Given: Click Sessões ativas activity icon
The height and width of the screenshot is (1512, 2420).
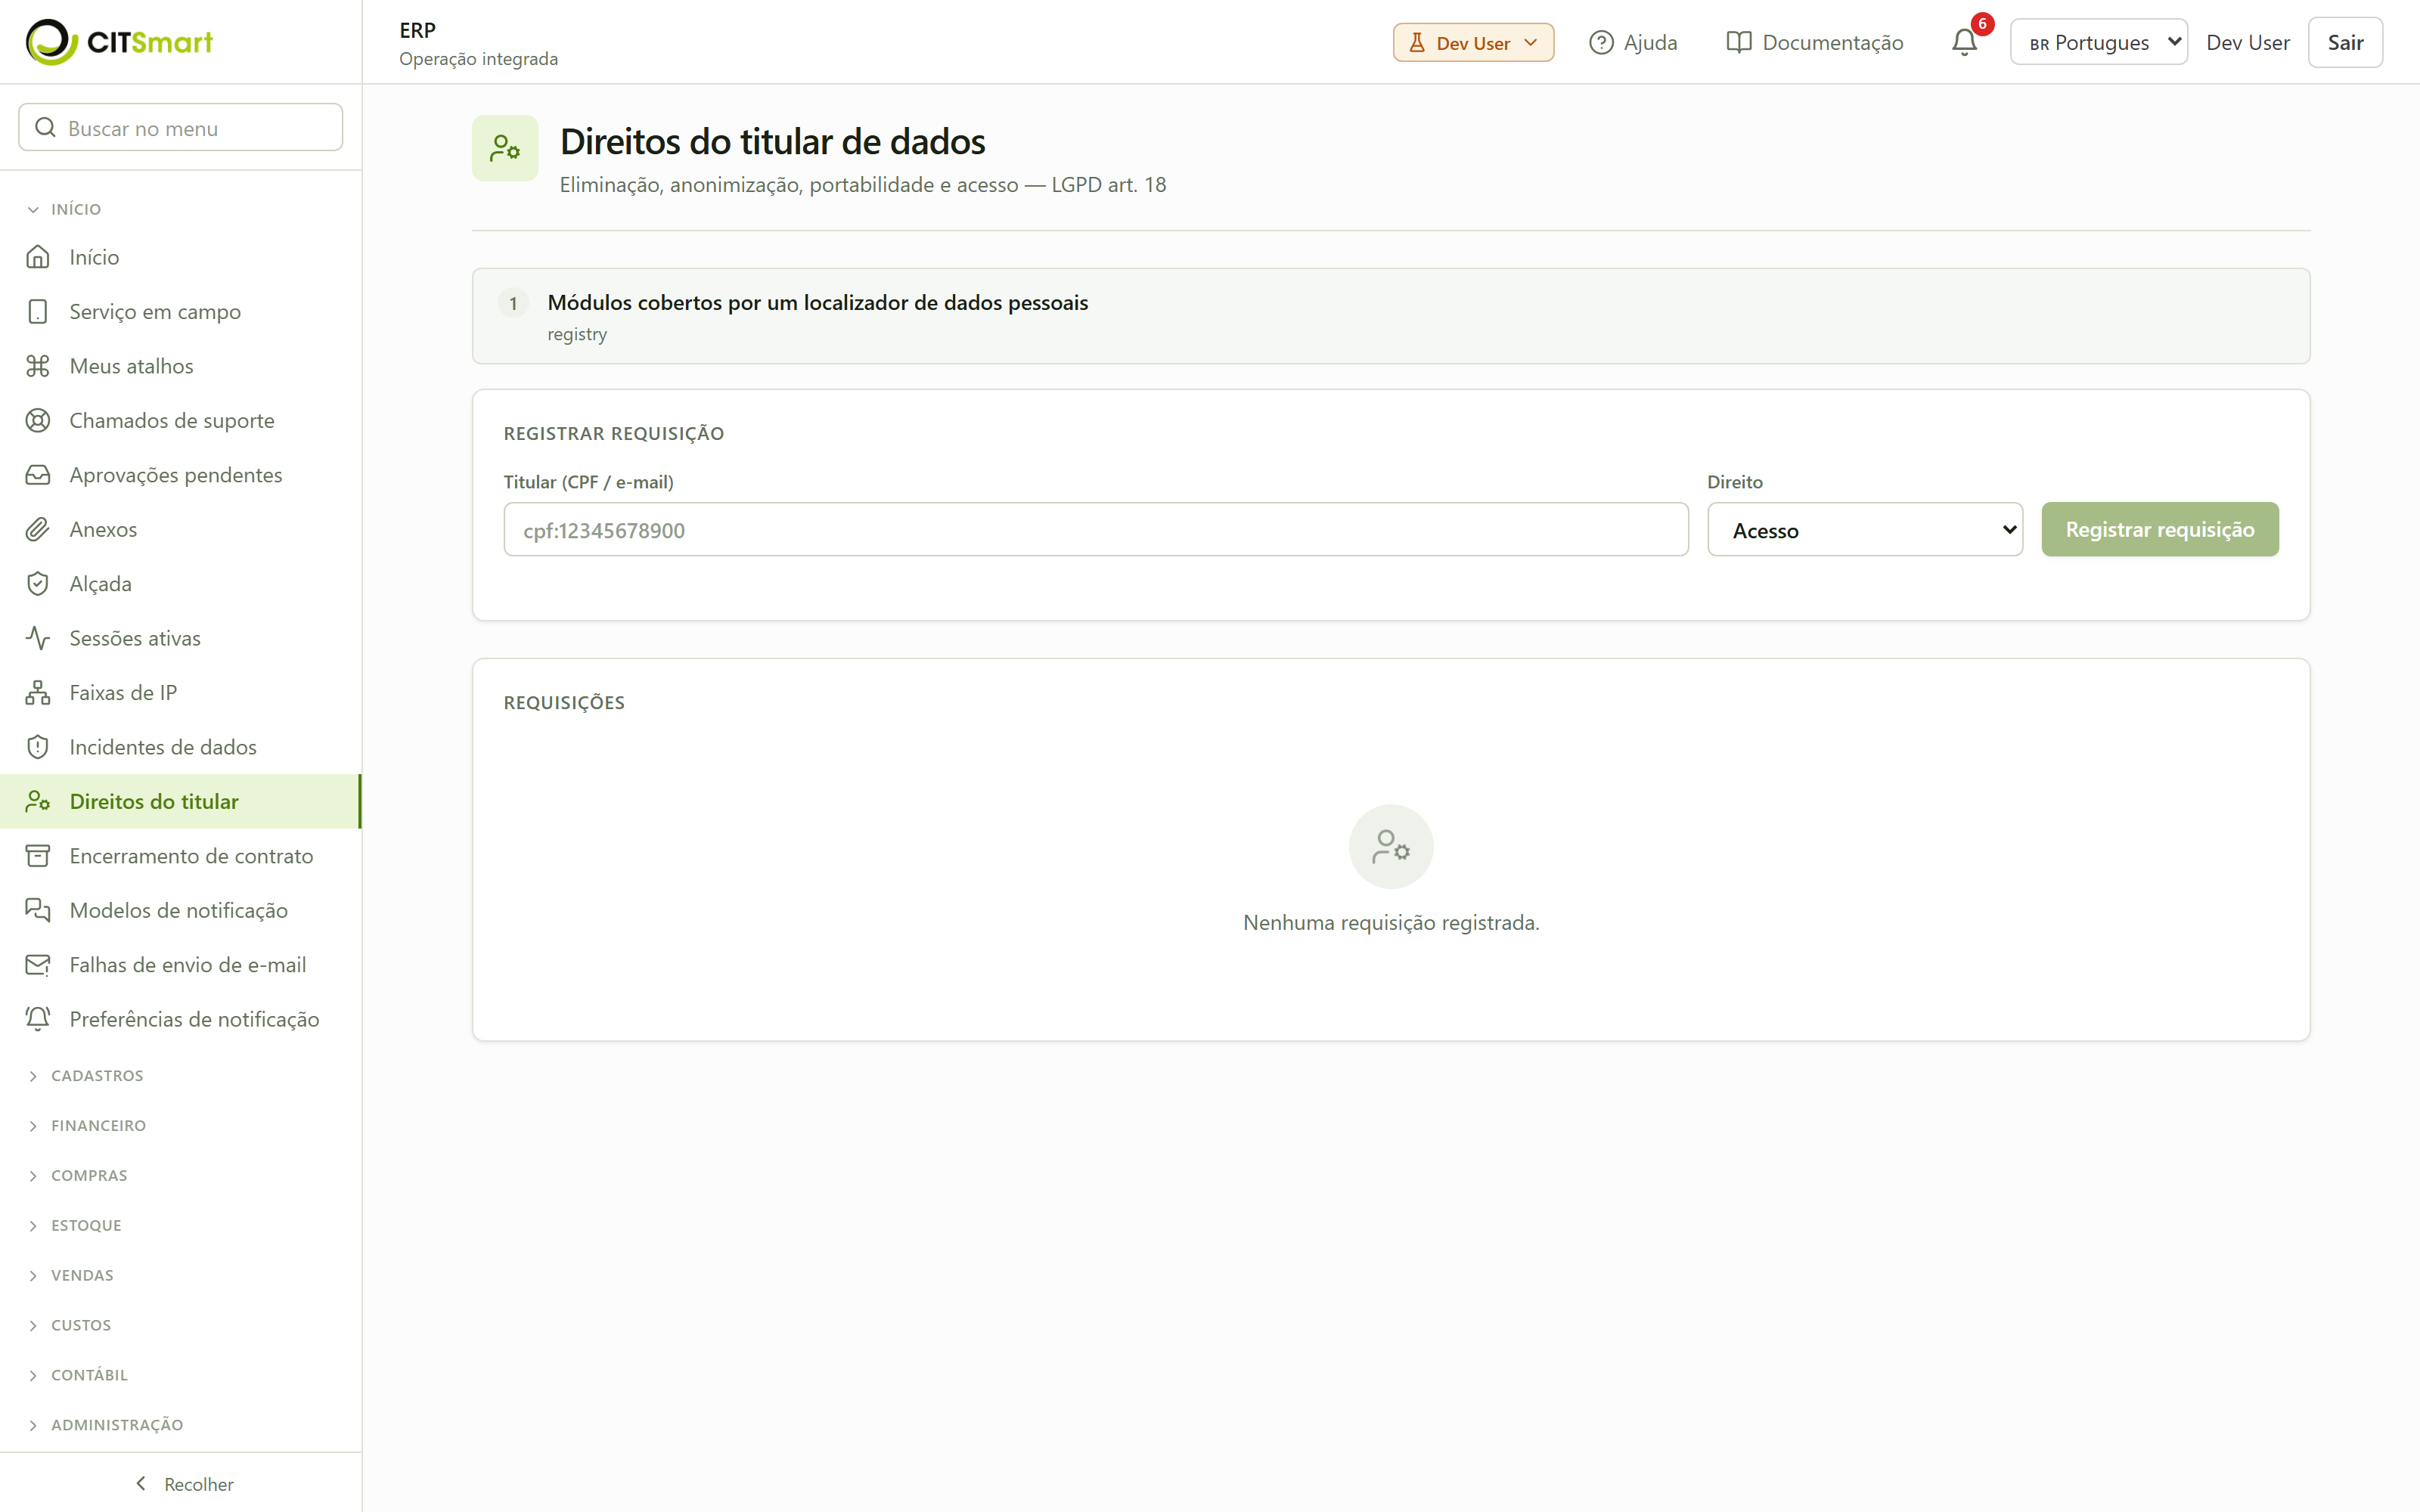Looking at the screenshot, I should click(x=38, y=638).
